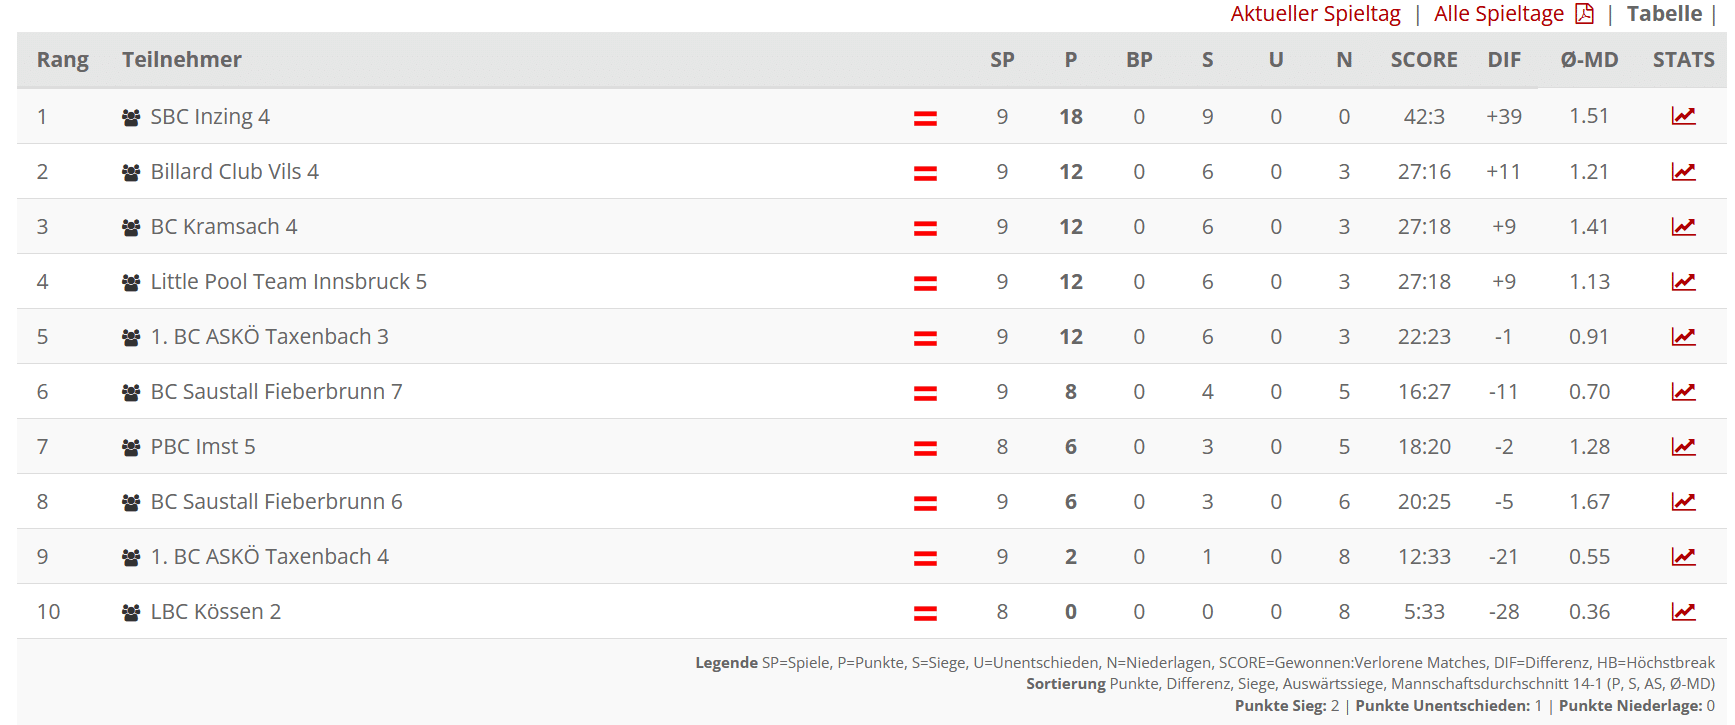Click Austrian flag in 1. BC ASKÖ Taxenbach 4 row
The image size is (1735, 725).
pyautogui.click(x=925, y=558)
